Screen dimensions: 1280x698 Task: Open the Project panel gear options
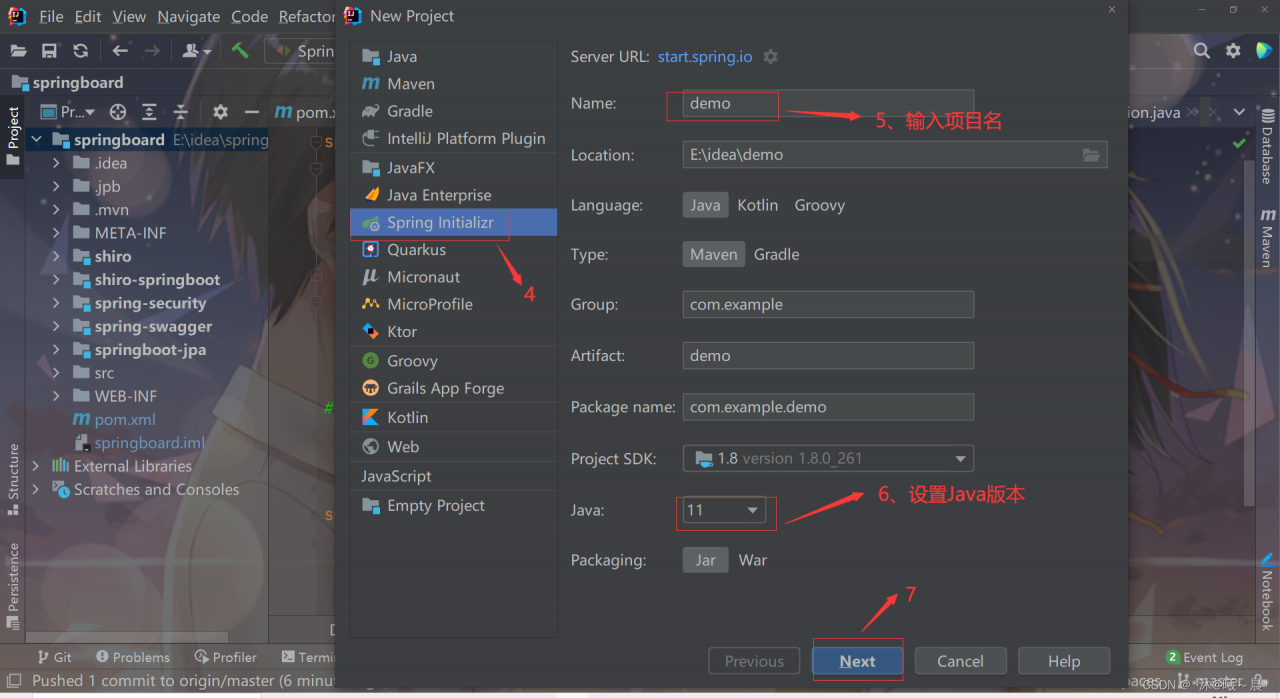tap(220, 112)
